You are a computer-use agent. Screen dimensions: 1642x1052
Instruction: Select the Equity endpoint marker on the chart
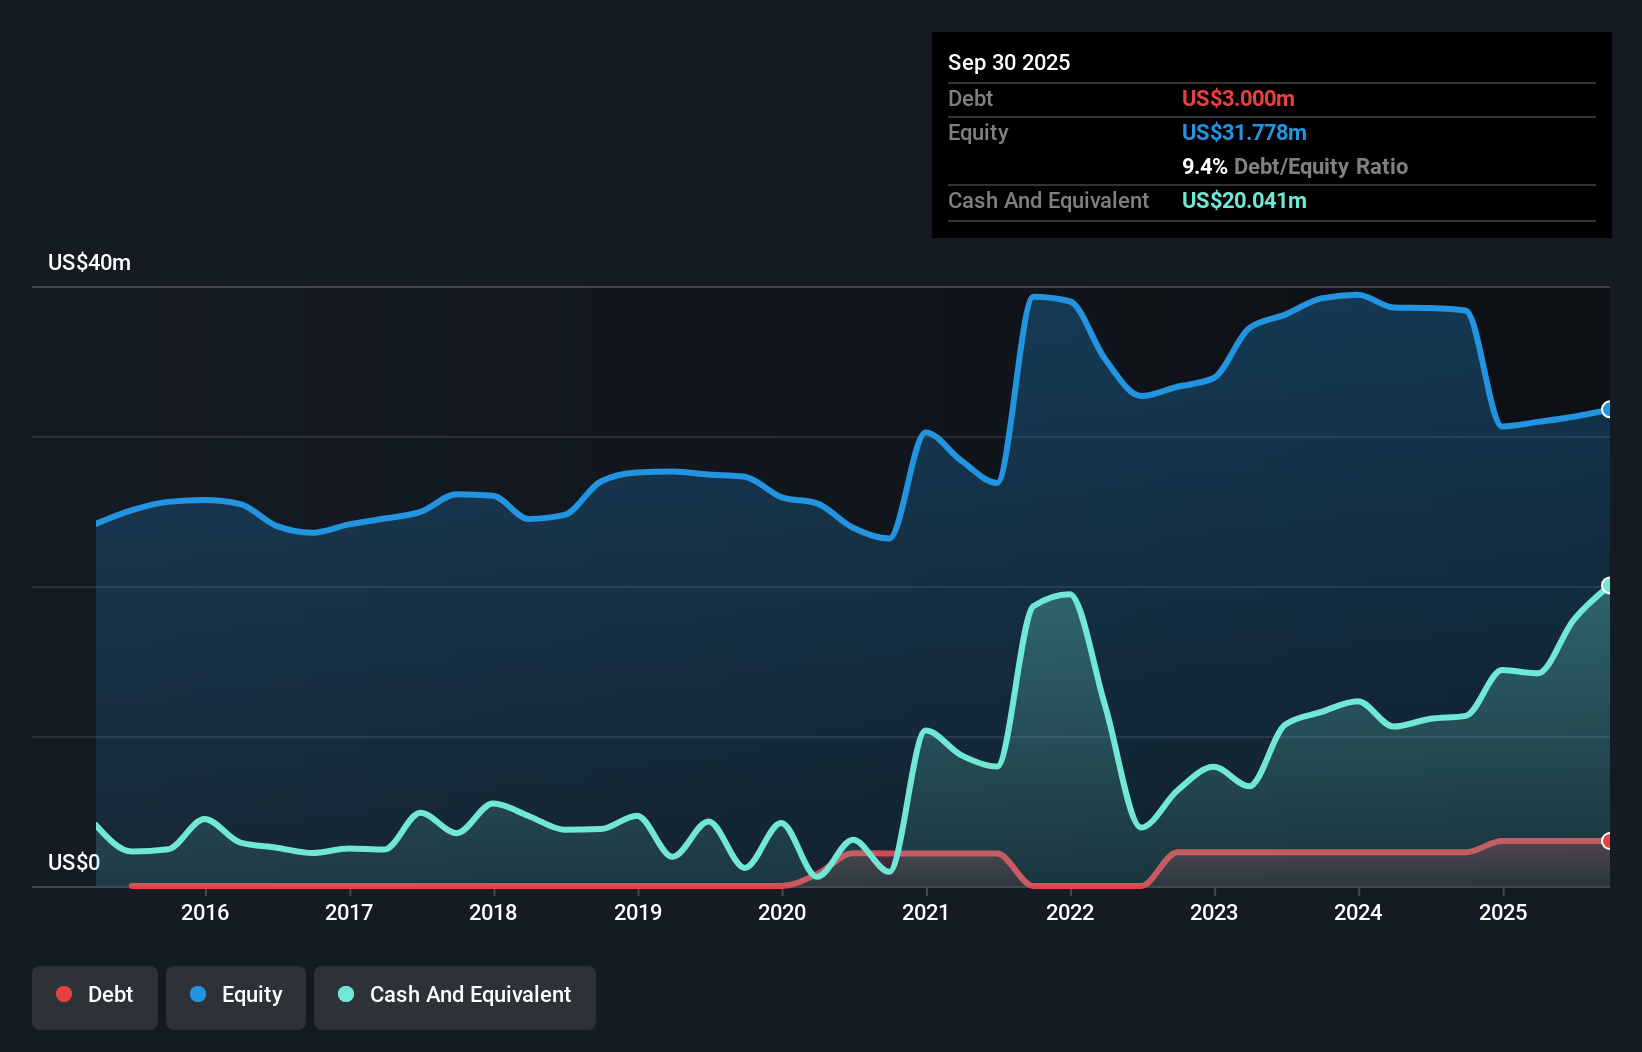click(1607, 410)
